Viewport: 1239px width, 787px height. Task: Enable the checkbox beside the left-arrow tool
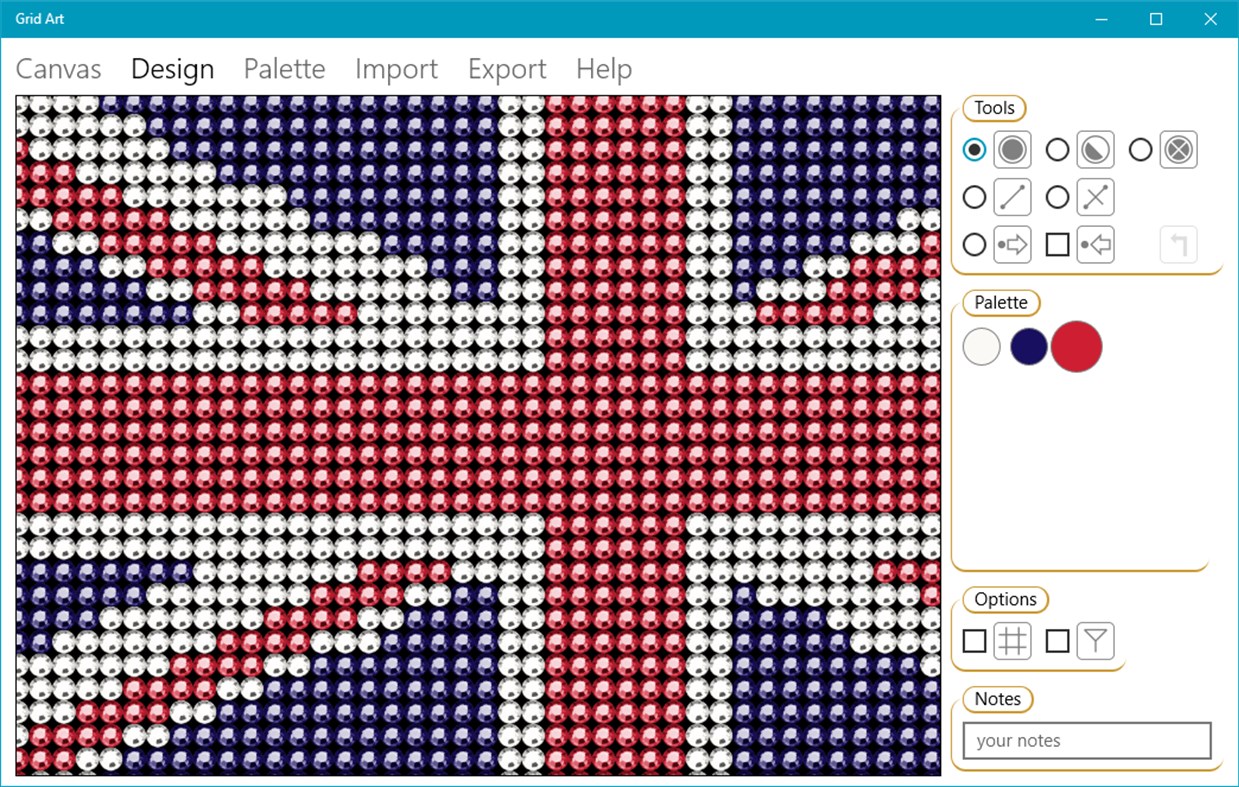pyautogui.click(x=1056, y=244)
